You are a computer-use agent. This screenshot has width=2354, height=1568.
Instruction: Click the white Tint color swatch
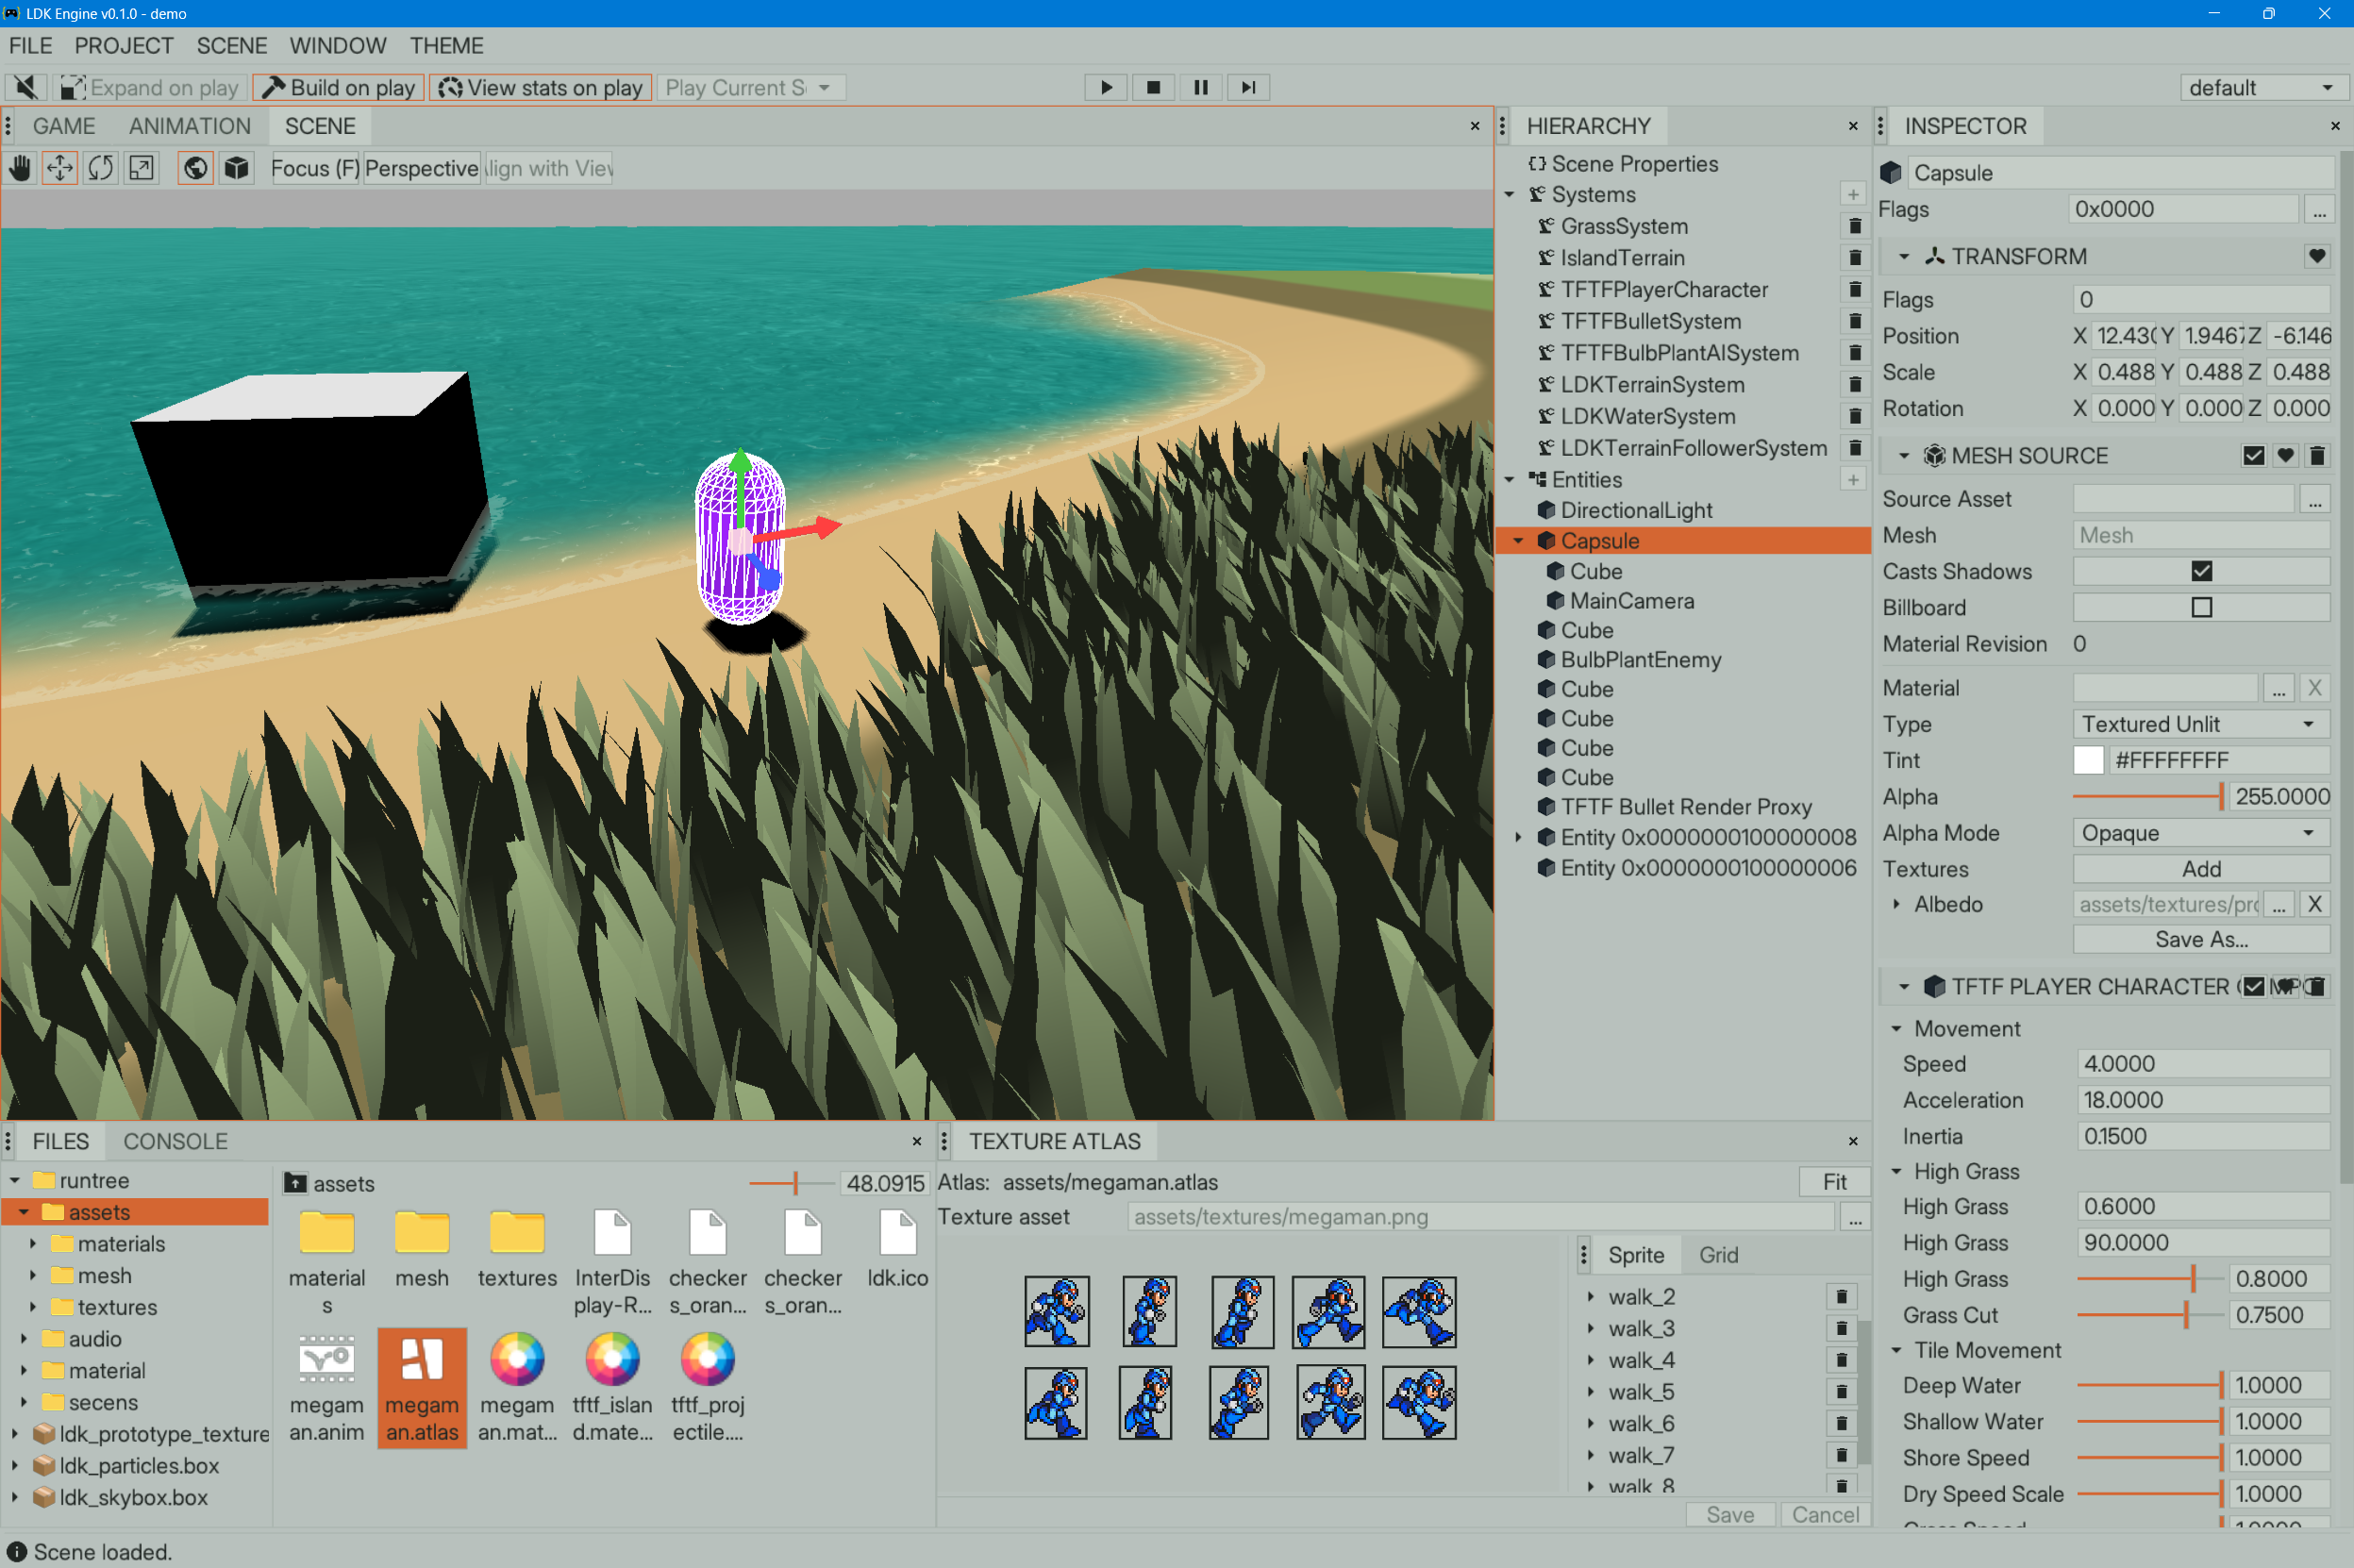2088,760
